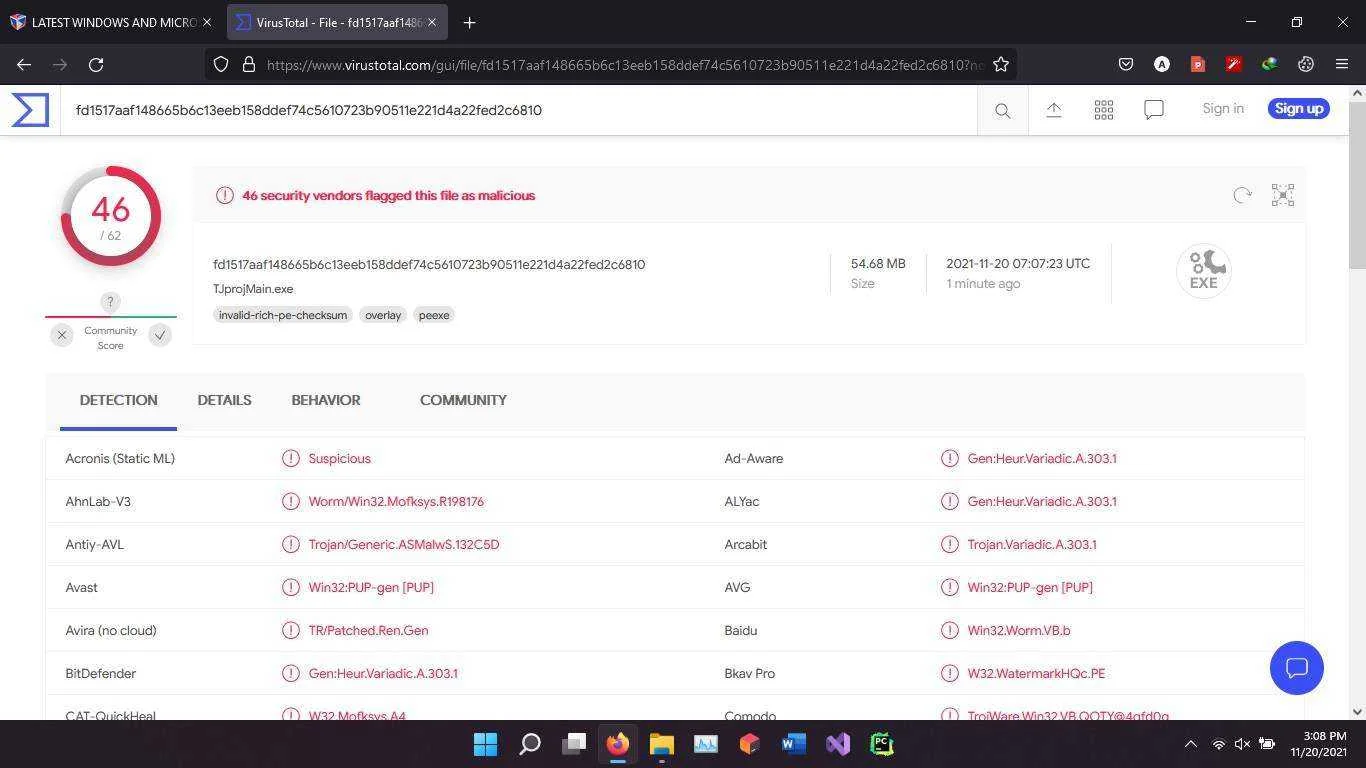Switch to the DETAILS tab

[224, 400]
